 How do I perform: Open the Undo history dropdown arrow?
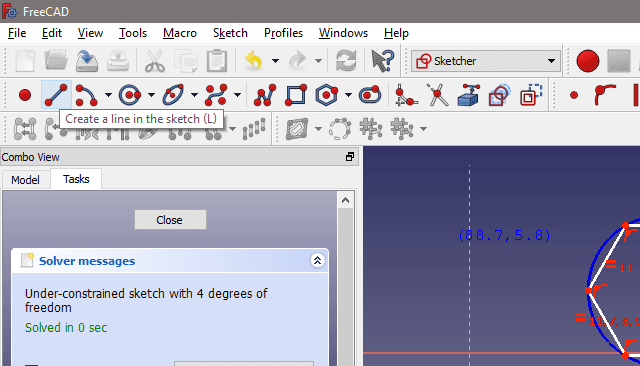pos(276,61)
